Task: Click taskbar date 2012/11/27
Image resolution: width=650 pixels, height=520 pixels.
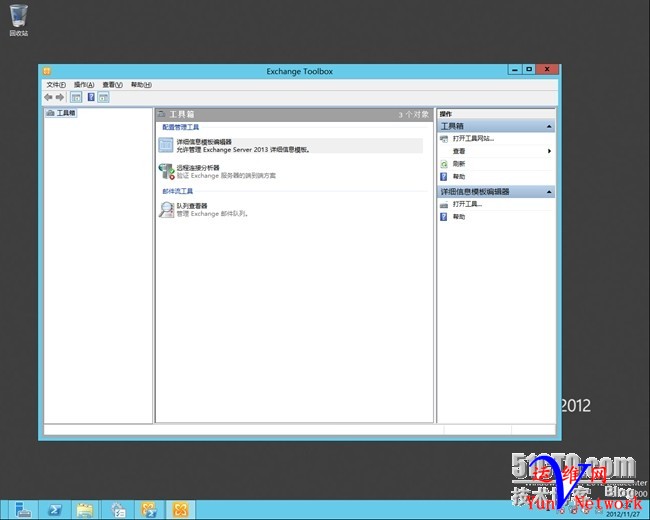Action: [623, 514]
